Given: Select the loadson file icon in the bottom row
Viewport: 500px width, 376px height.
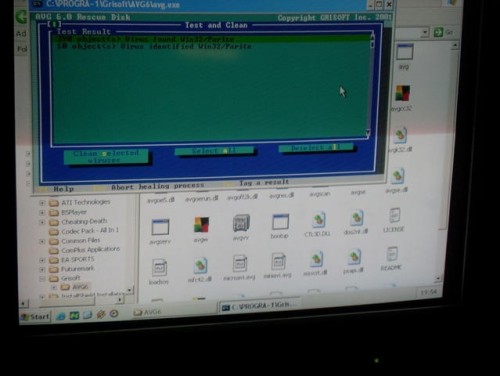Looking at the screenshot, I should click(x=159, y=268).
